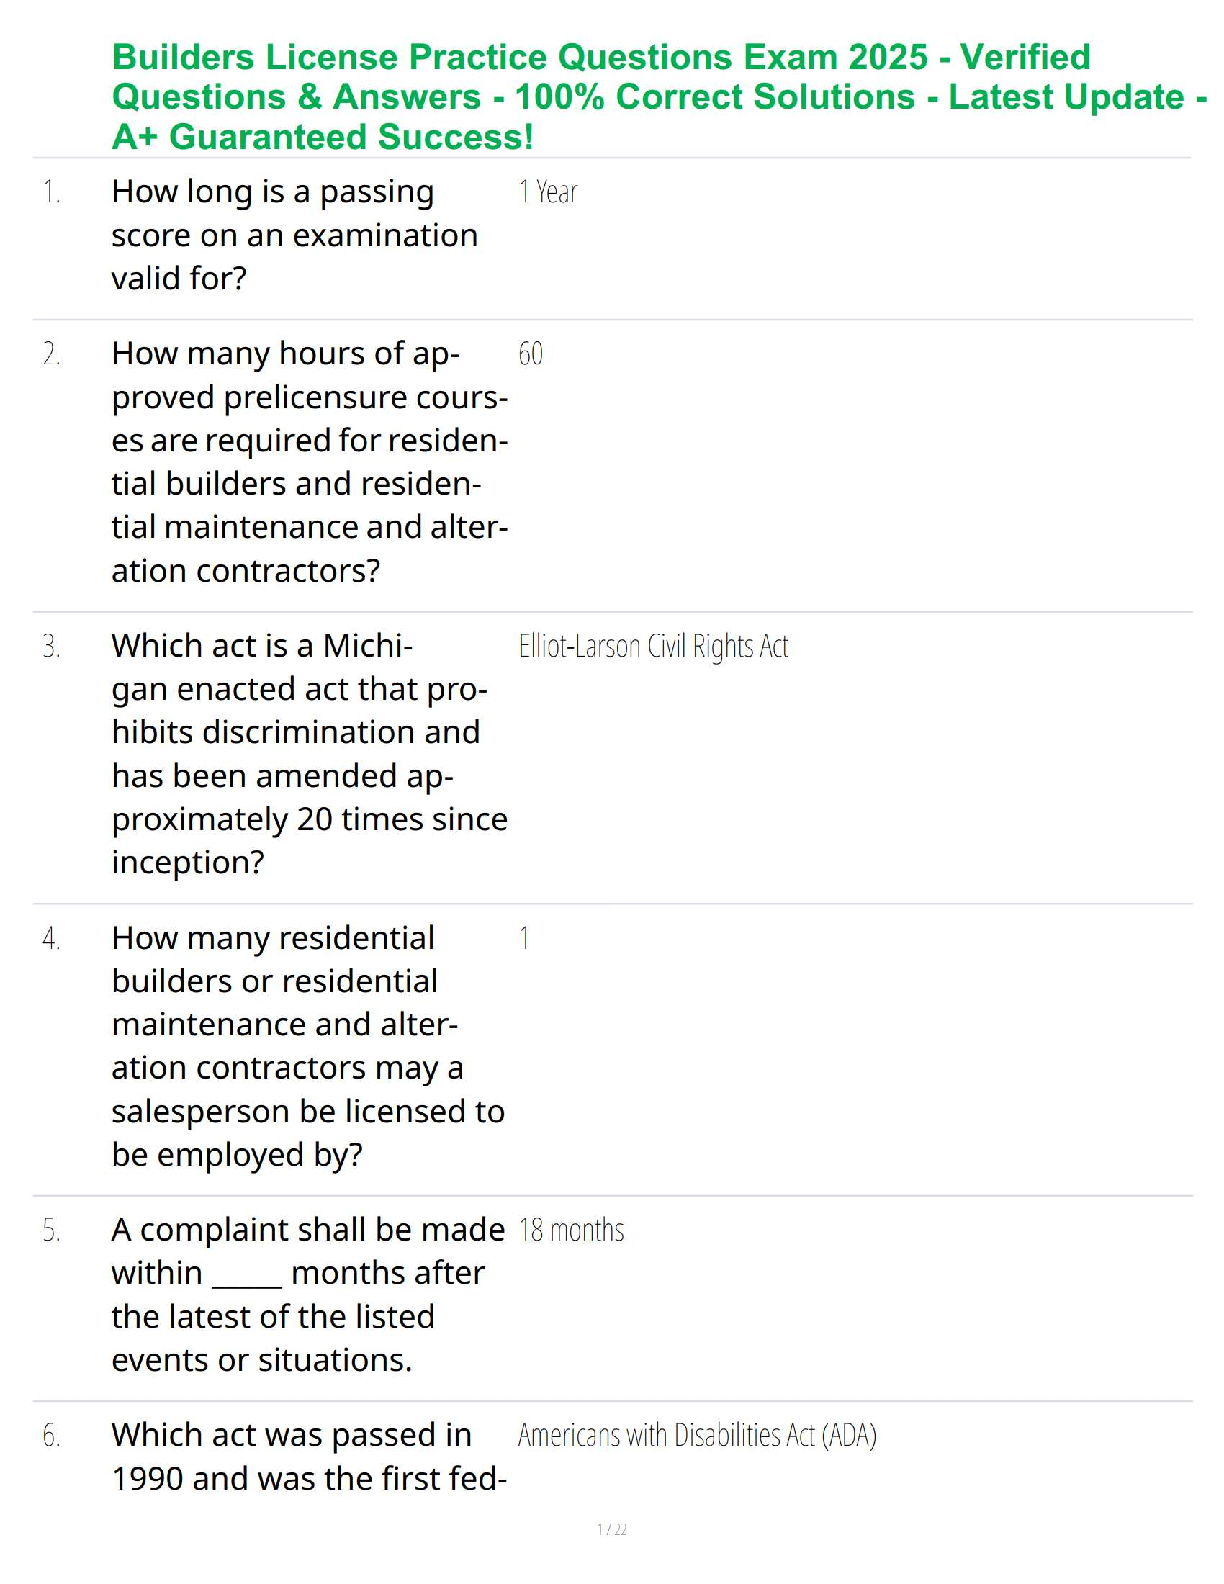
Task: Click the answer "Americans with Disabilities Act (ADA)"
Action: click(697, 1436)
